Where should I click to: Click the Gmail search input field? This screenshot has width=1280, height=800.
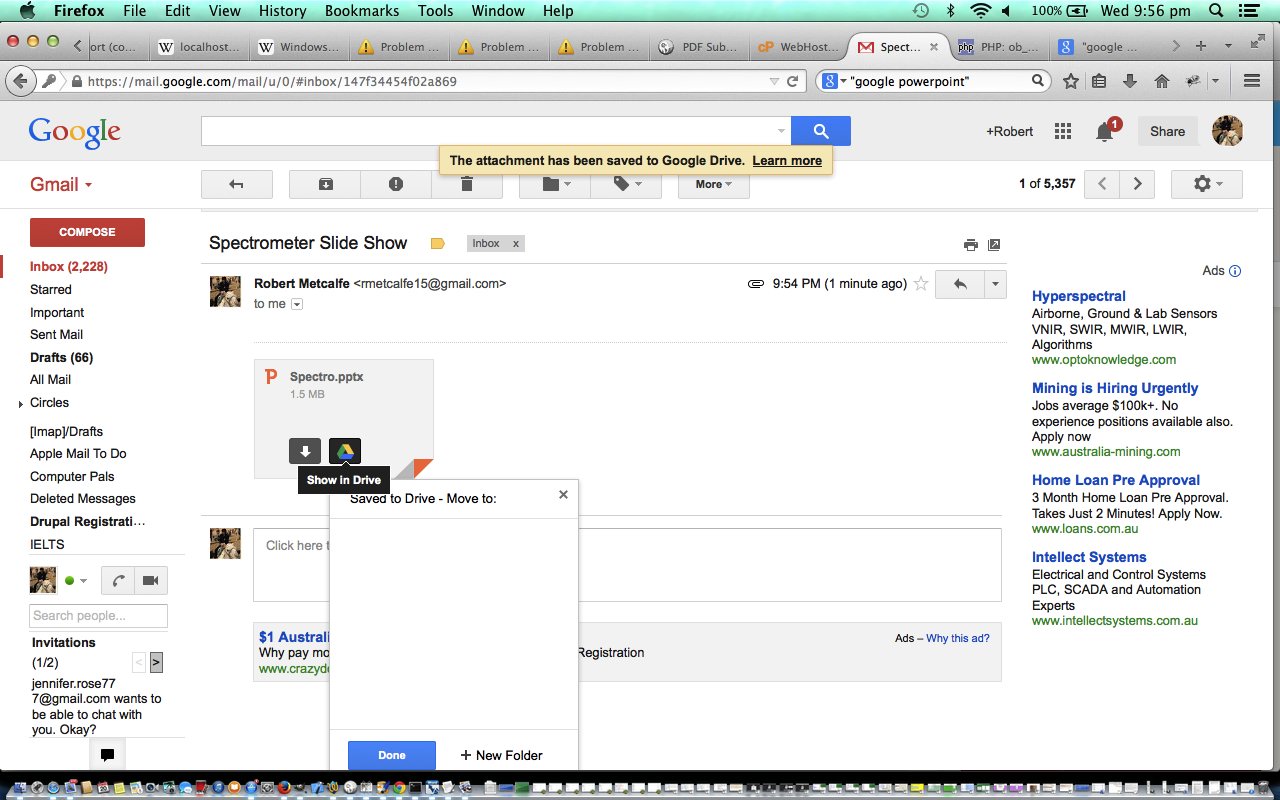487,131
